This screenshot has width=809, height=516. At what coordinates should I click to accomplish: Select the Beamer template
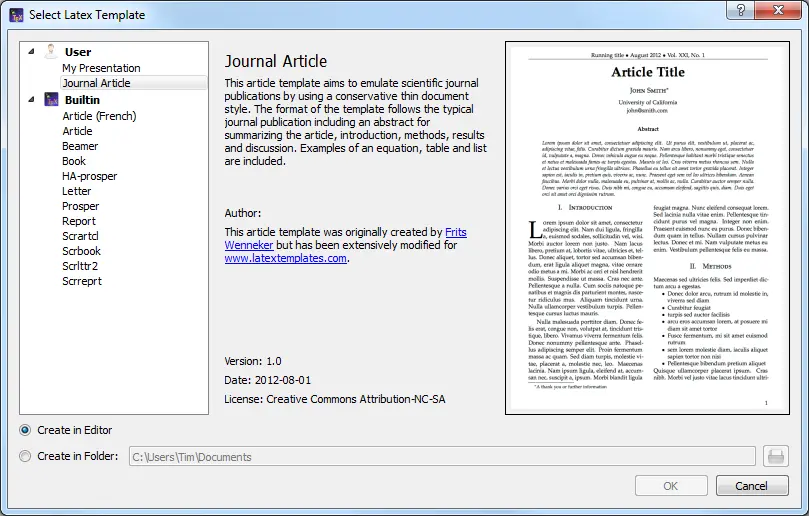(80, 146)
